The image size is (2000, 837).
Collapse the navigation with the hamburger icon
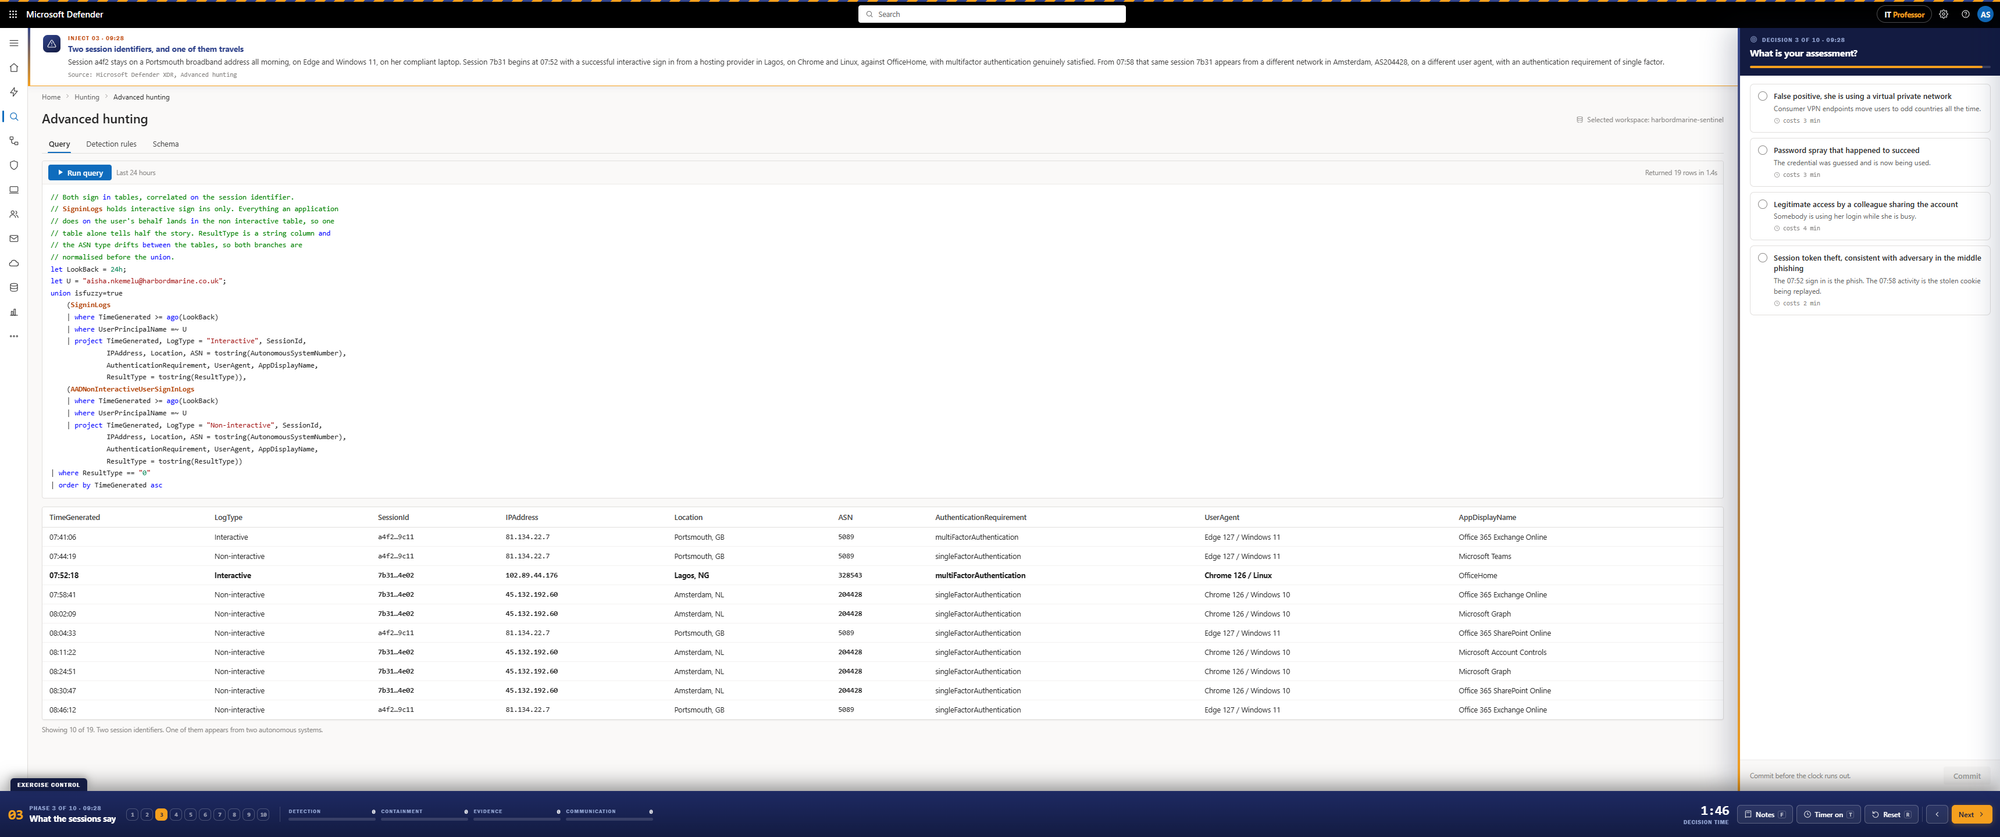click(x=14, y=43)
